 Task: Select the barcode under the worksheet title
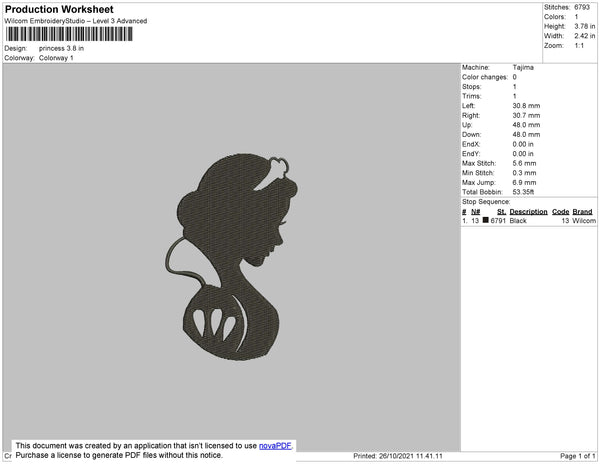[x=69, y=34]
